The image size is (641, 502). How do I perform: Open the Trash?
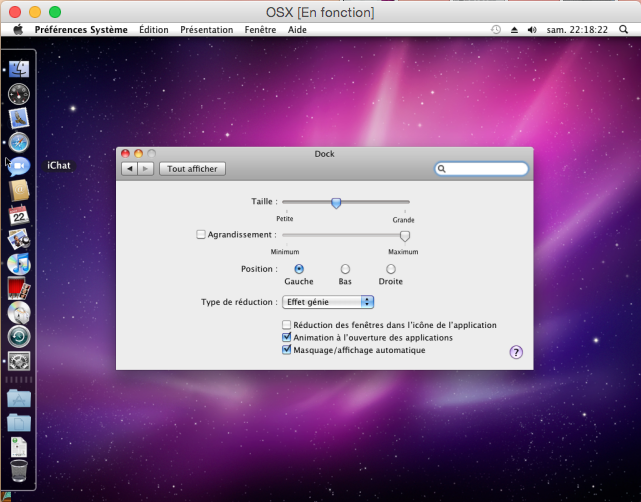19,471
